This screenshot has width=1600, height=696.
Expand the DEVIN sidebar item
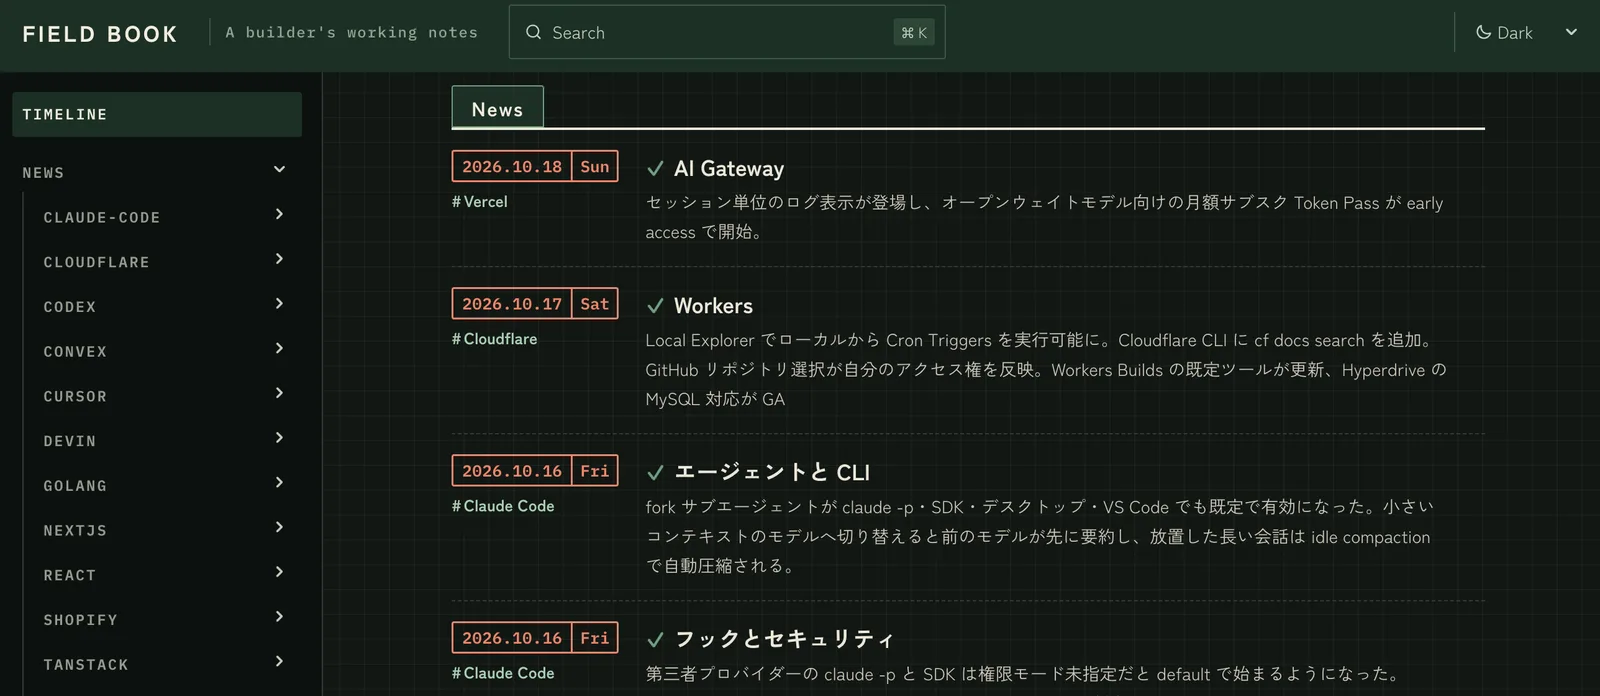[279, 438]
